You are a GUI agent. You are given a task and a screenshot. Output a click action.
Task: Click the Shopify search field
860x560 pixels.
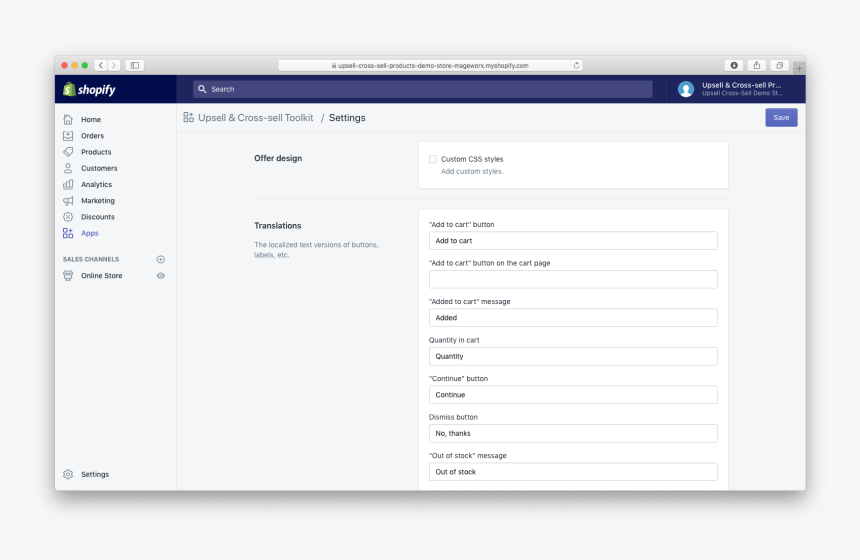422,89
